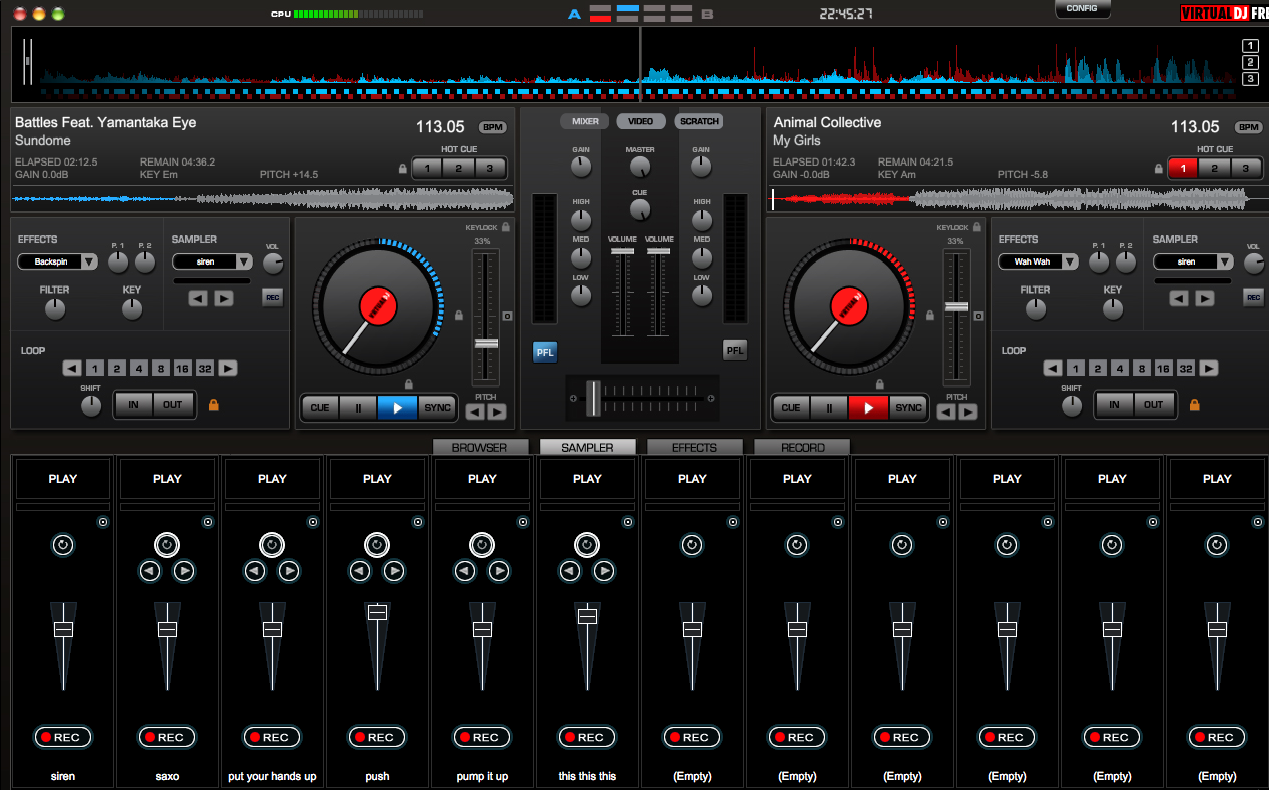This screenshot has width=1269, height=790.
Task: Click the orange loop lock icon on left deck
Action: tap(213, 405)
